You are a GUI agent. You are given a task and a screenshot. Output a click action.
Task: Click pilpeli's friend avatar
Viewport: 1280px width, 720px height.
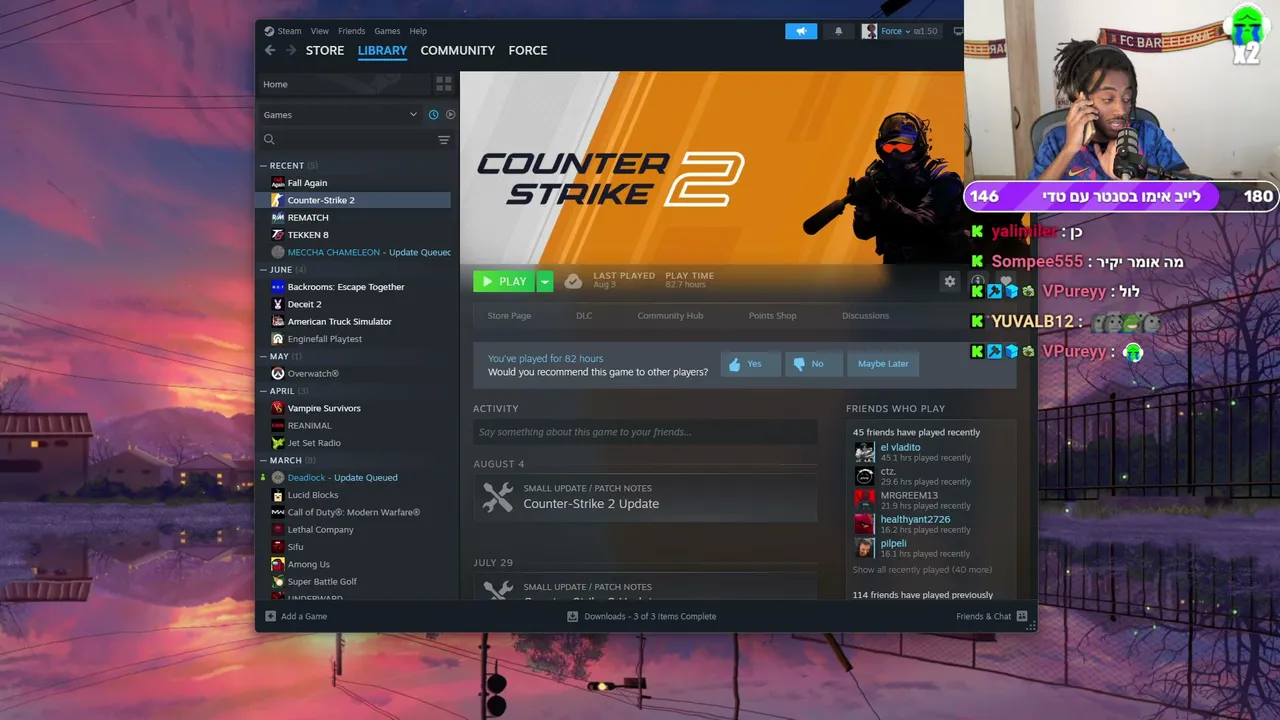tap(865, 548)
